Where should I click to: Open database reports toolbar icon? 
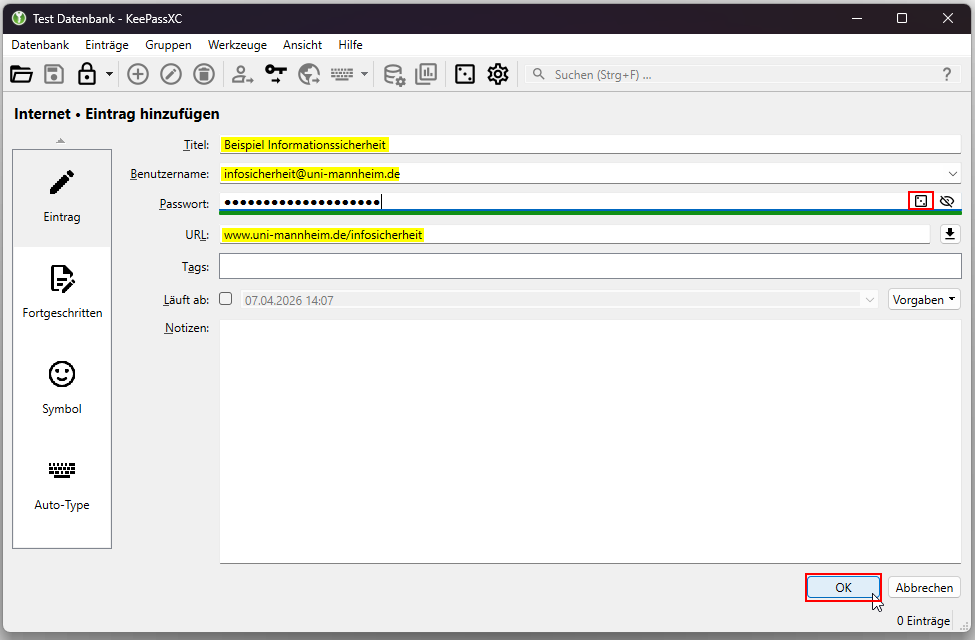427,75
